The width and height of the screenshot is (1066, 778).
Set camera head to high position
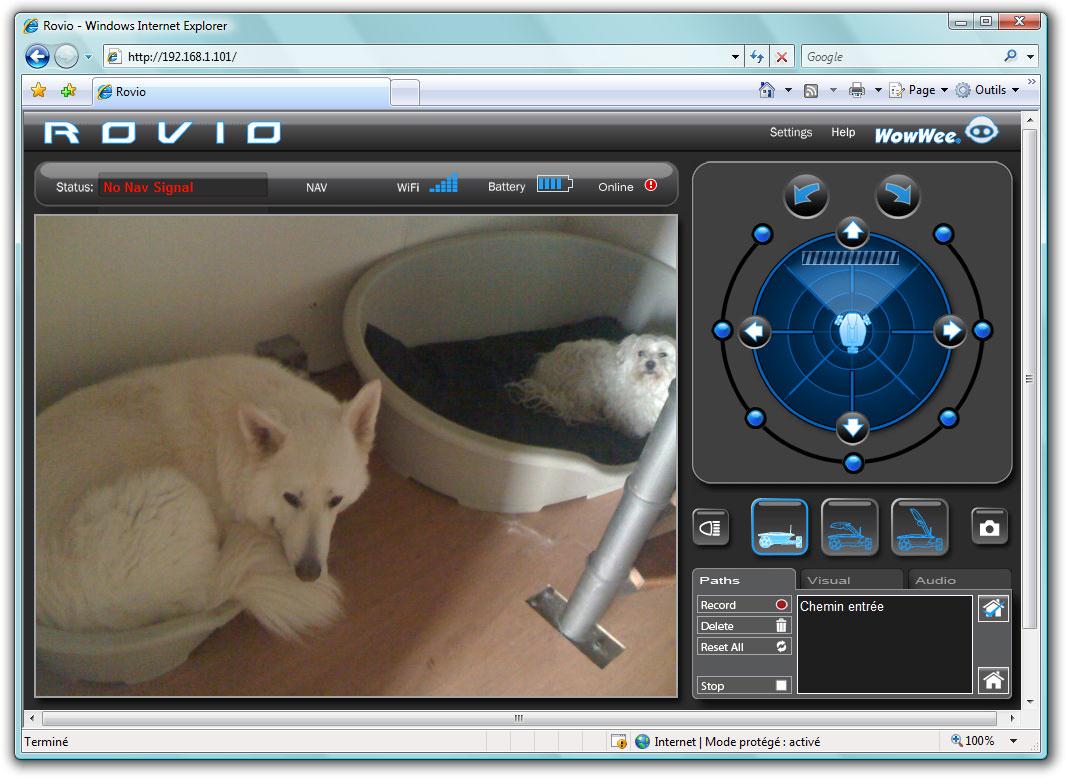coord(919,527)
